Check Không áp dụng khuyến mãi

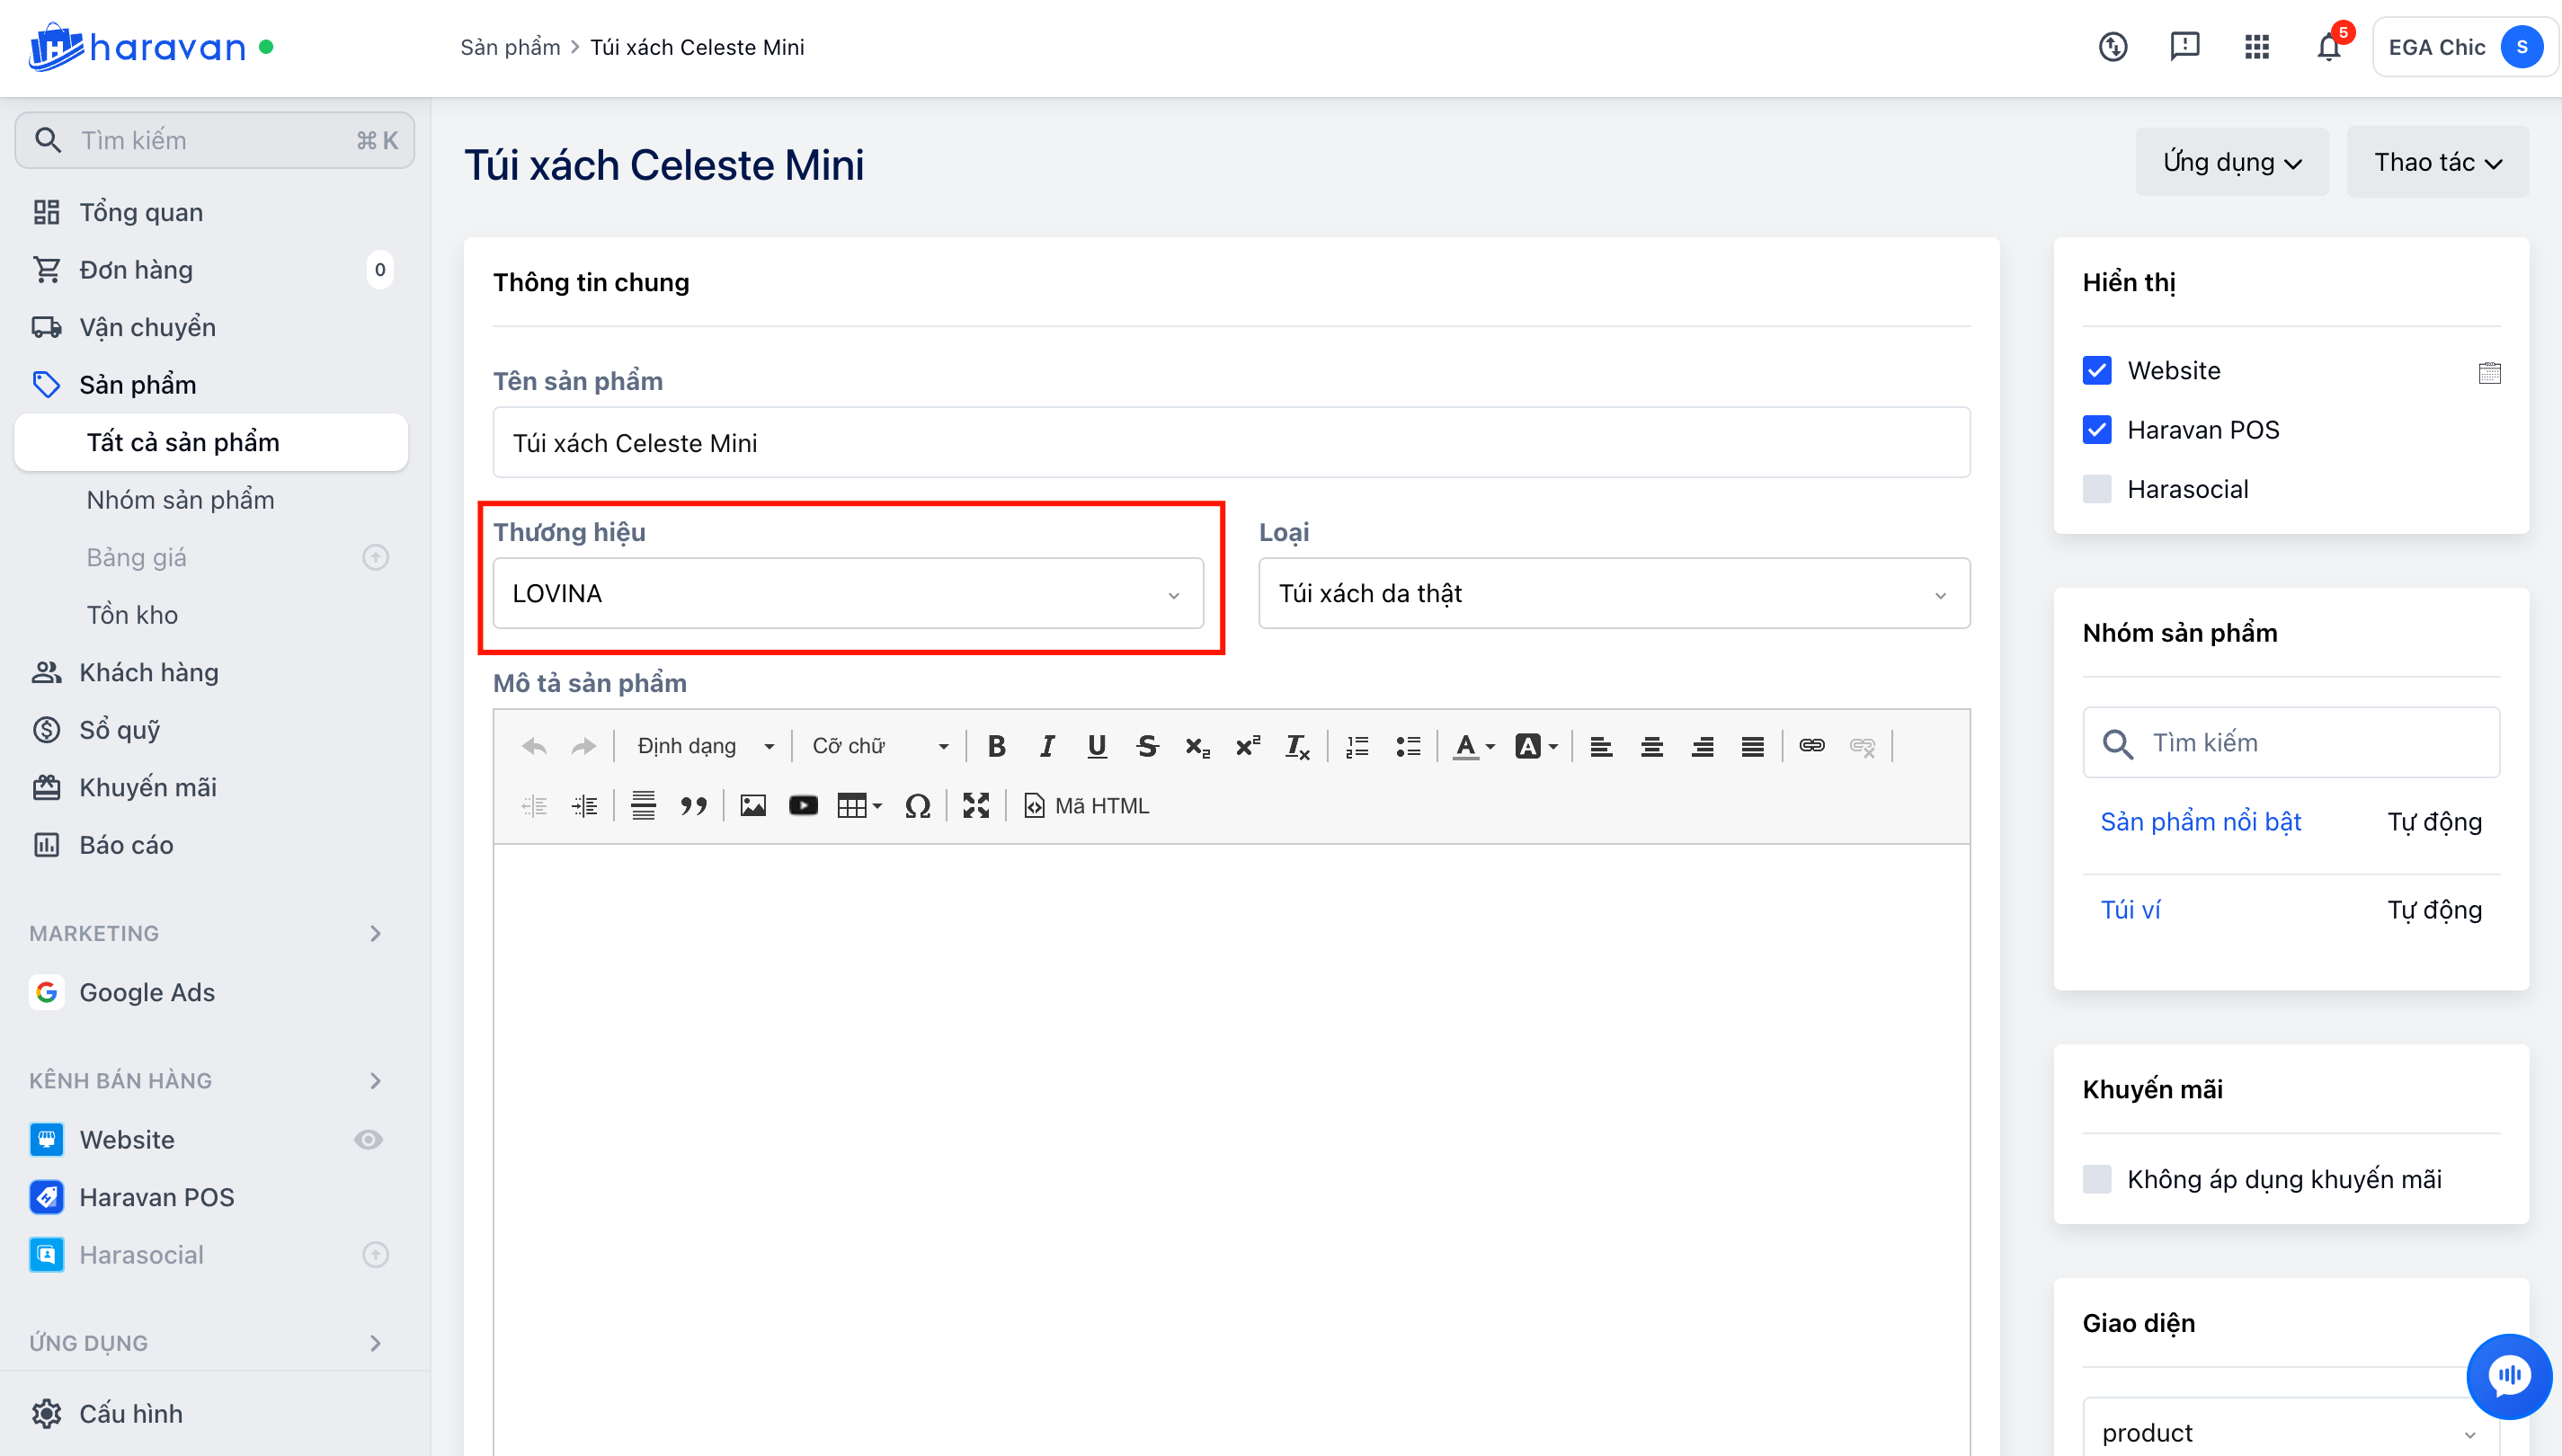click(x=2097, y=1179)
